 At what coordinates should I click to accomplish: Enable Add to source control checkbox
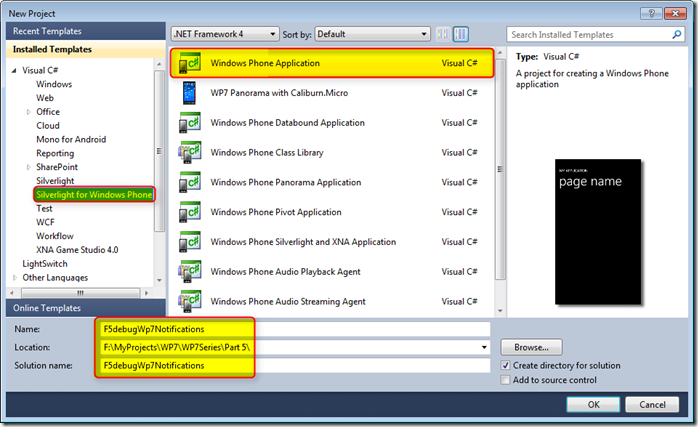[505, 380]
